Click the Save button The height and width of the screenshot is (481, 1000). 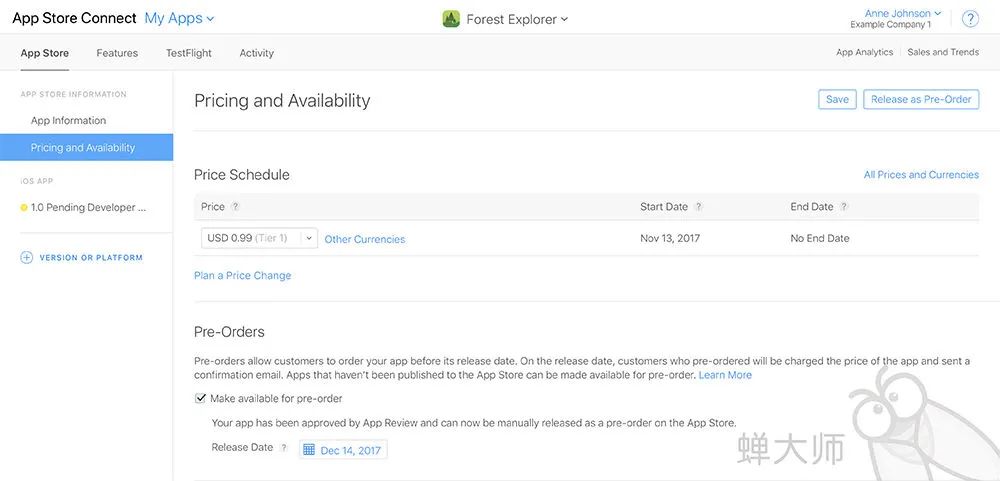point(837,100)
